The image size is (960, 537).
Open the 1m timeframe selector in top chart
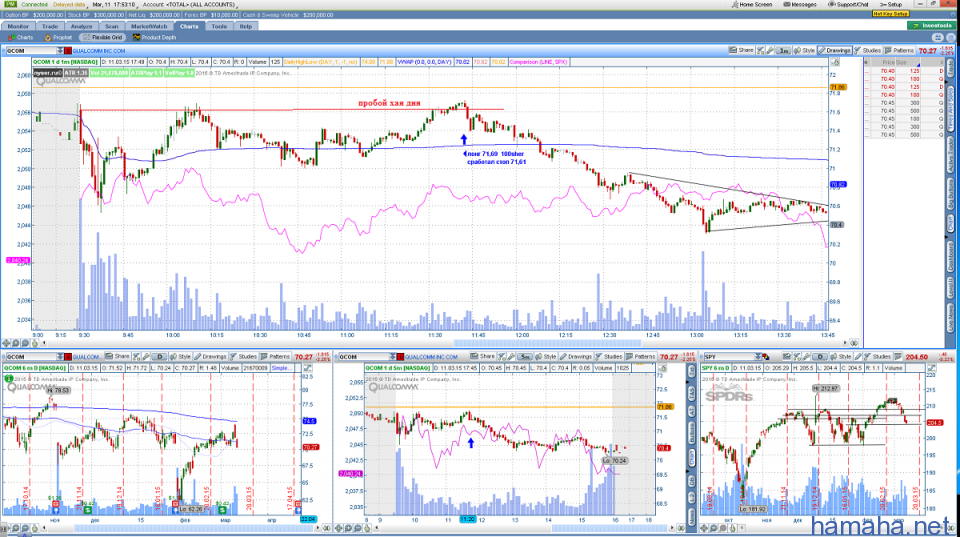(784, 51)
